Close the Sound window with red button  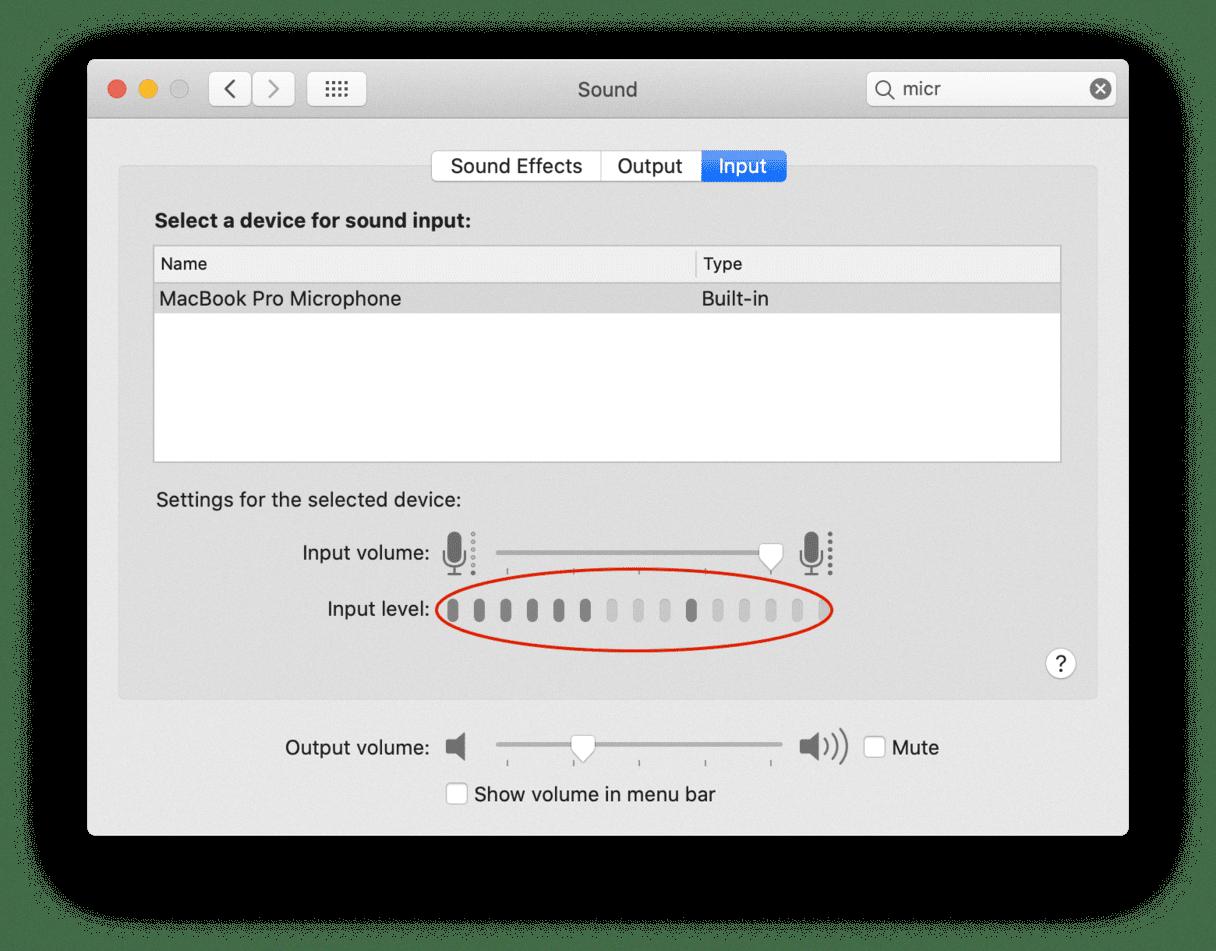[117, 89]
